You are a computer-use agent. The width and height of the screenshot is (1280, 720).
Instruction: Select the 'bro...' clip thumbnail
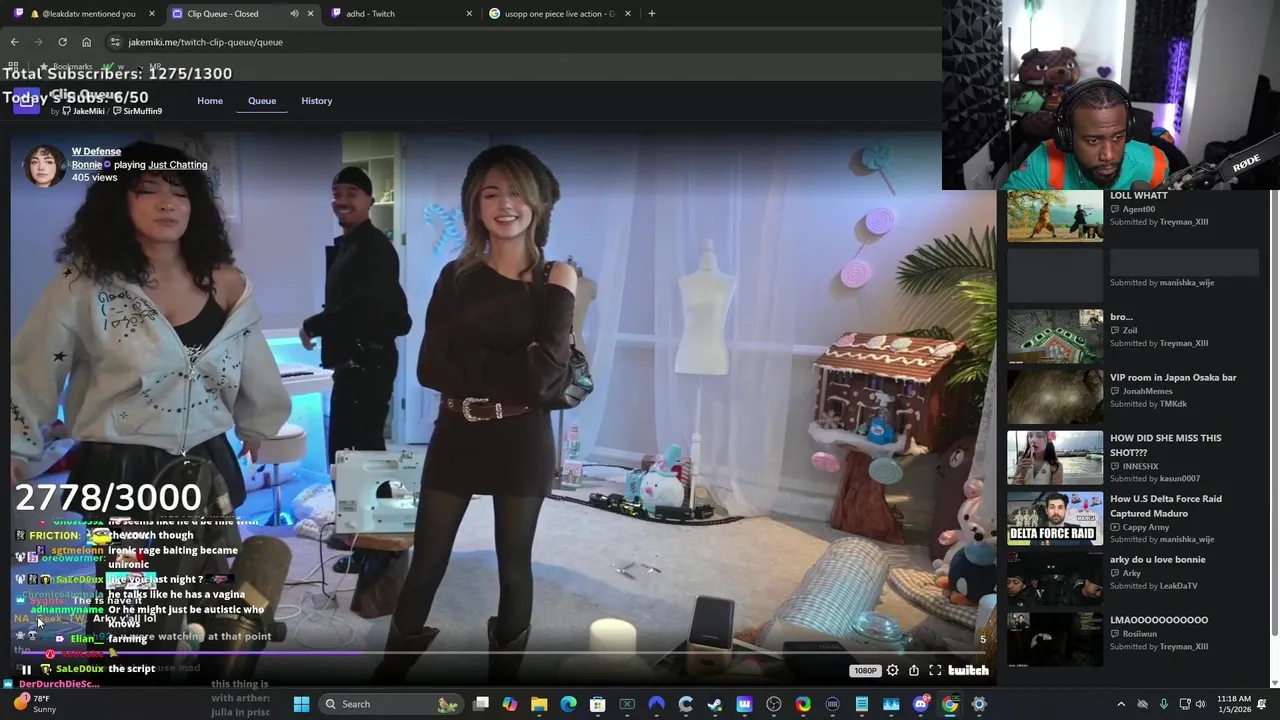click(x=1055, y=336)
